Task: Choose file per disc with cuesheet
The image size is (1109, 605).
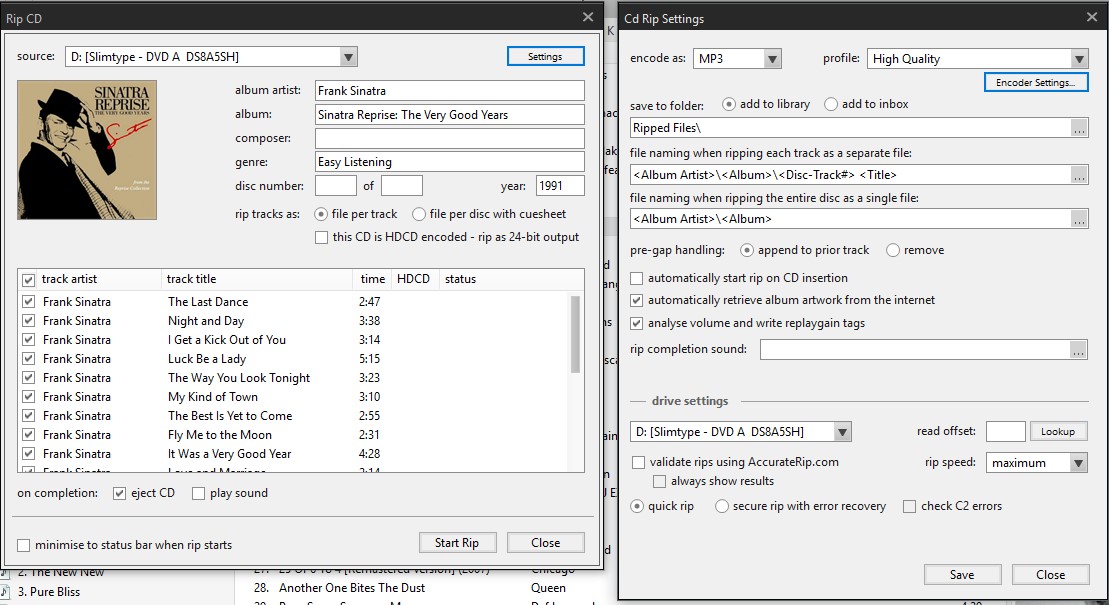Action: (419, 214)
